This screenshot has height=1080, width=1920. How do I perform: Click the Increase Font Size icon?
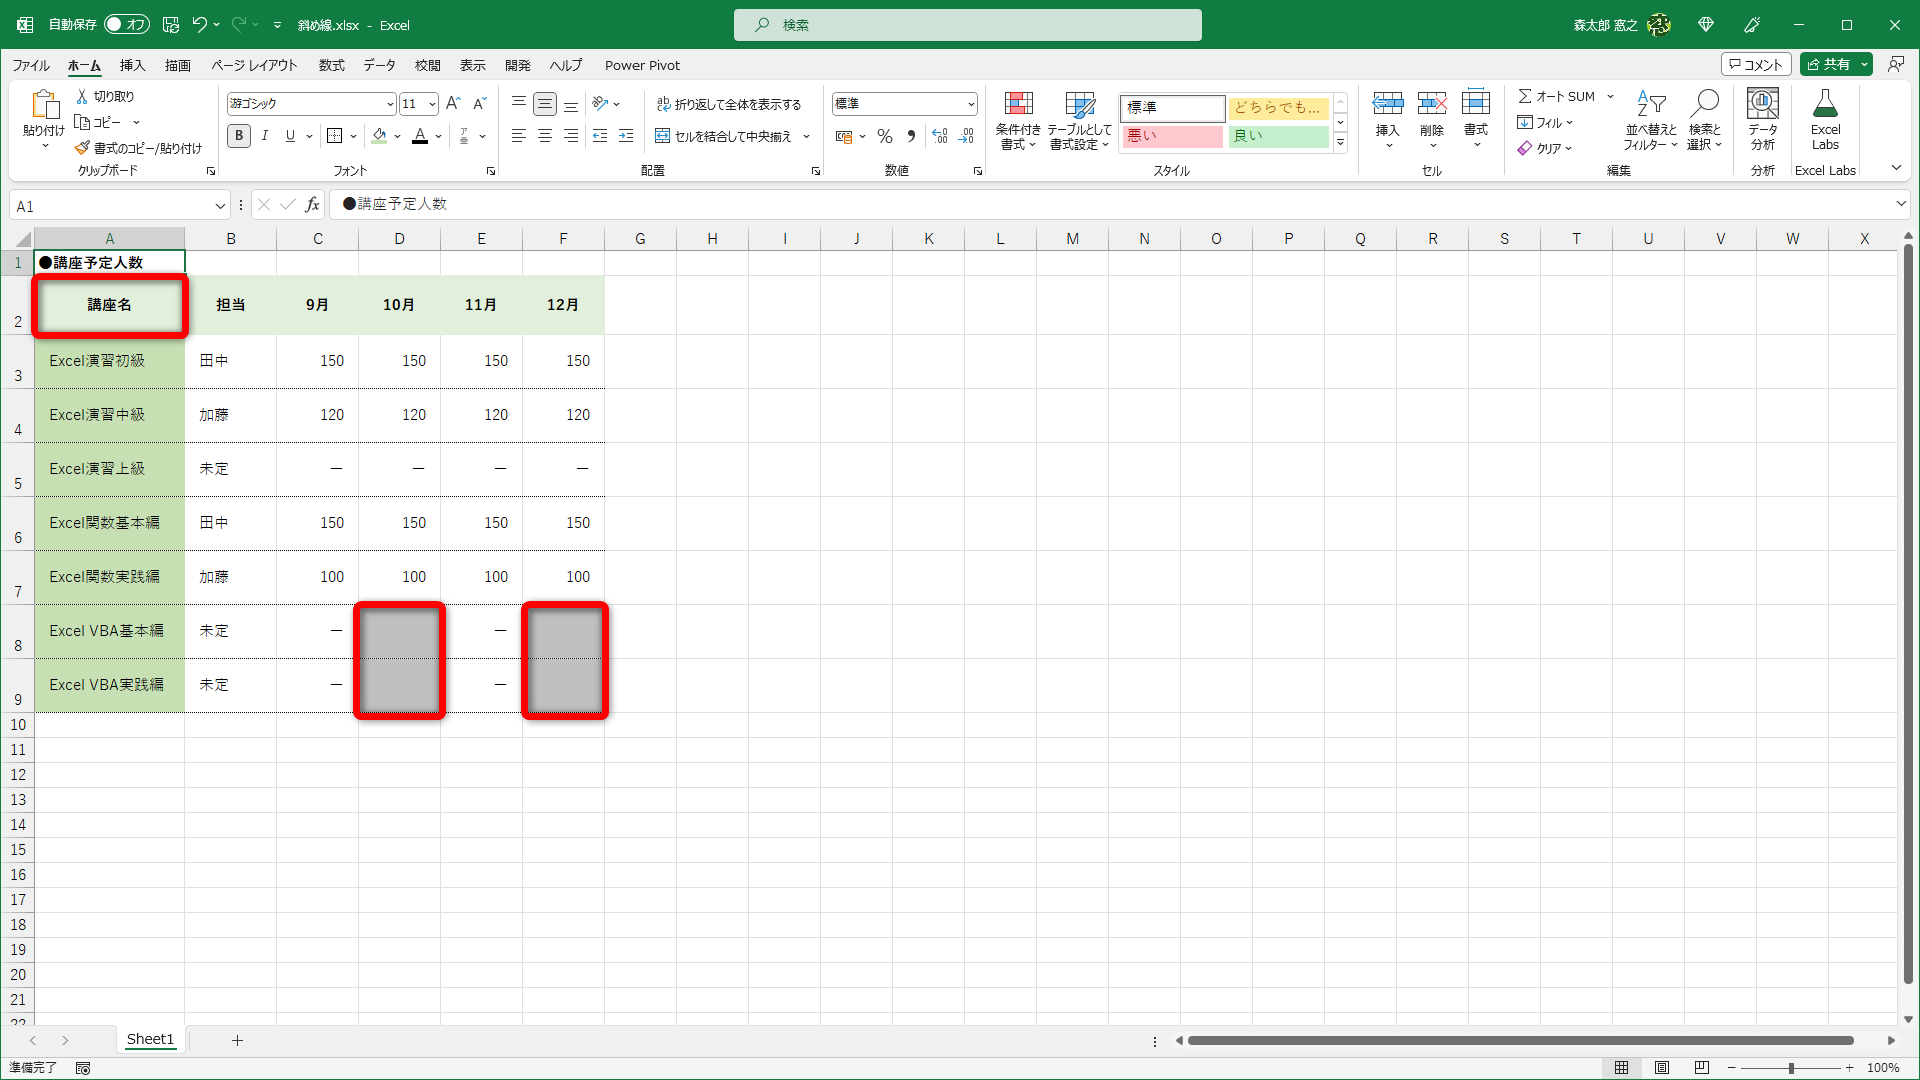click(453, 104)
